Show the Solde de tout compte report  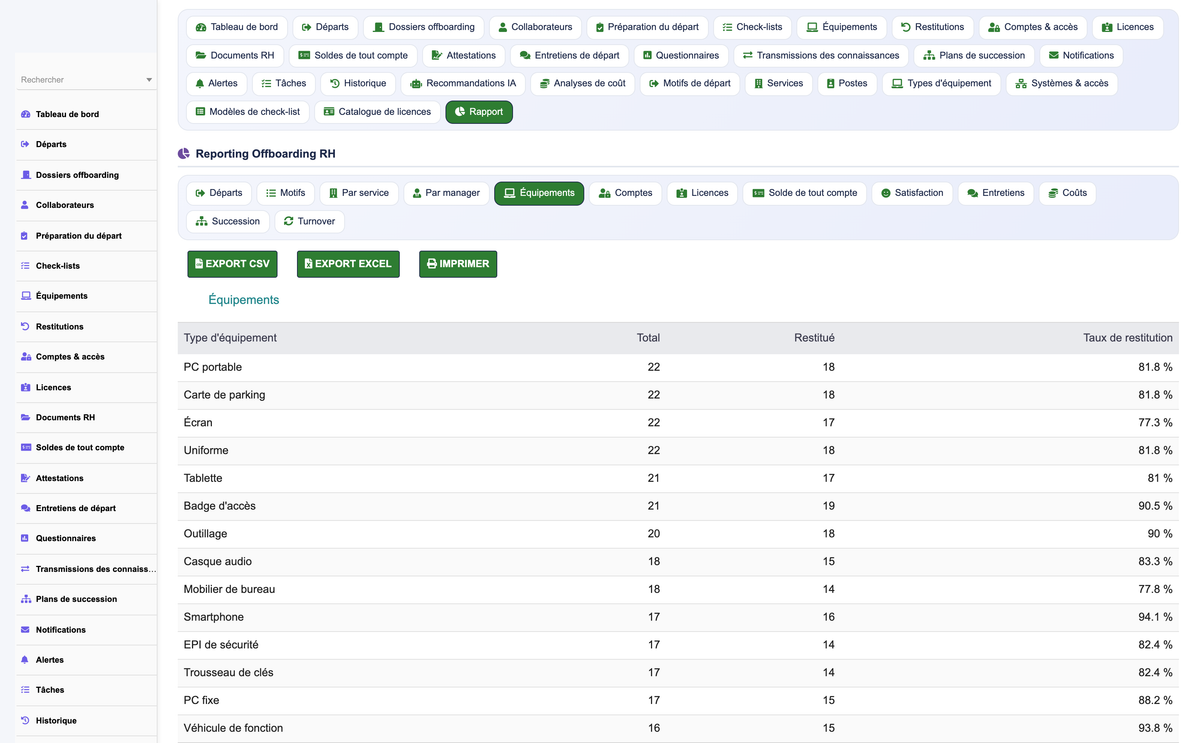pos(805,193)
